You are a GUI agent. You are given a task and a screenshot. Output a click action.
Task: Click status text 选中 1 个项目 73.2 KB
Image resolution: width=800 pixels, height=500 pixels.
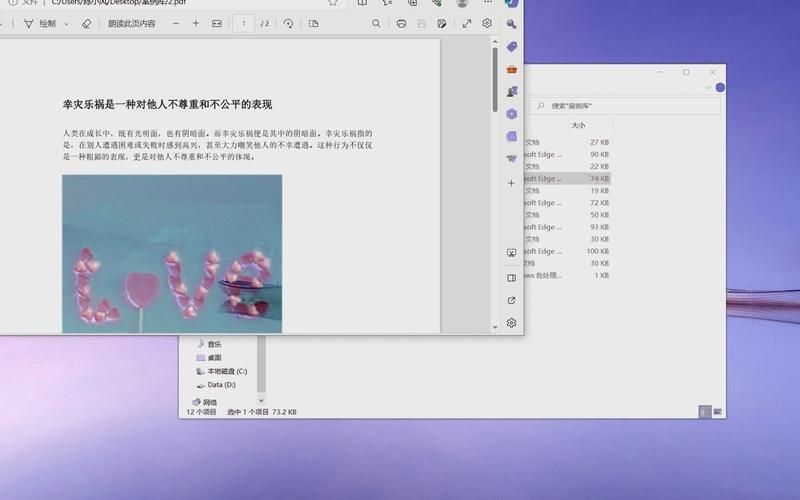(262, 412)
